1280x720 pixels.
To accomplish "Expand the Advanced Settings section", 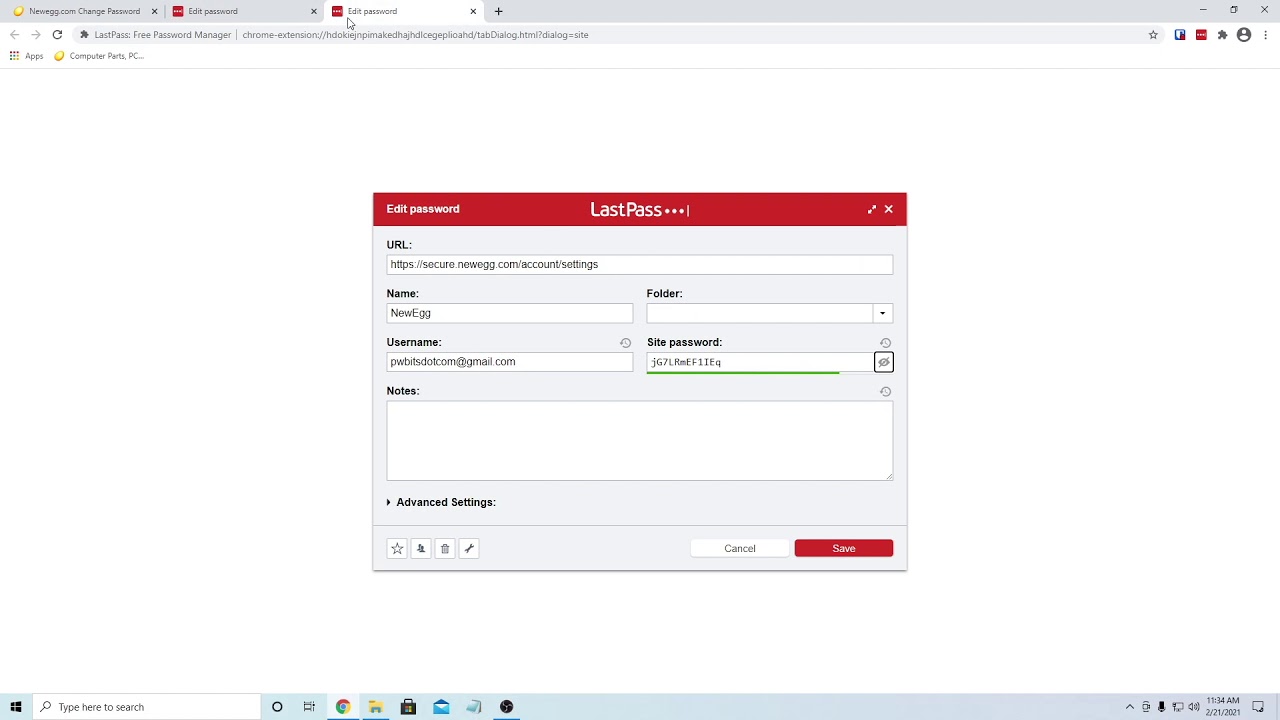I will pos(441,502).
